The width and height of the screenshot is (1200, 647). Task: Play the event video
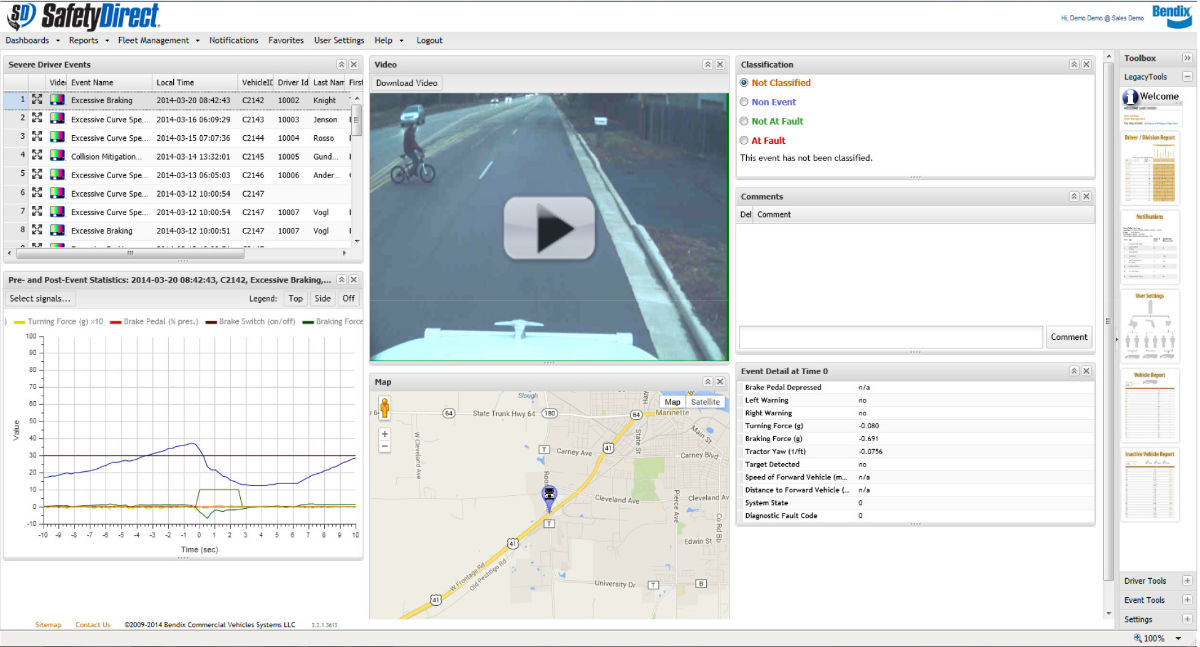point(548,230)
